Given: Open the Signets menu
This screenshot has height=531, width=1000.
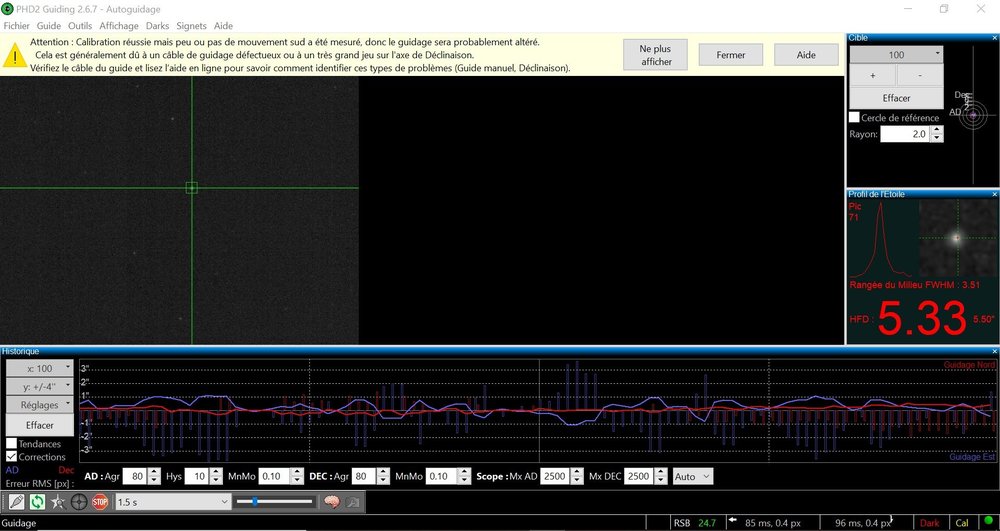Looking at the screenshot, I should tap(191, 25).
